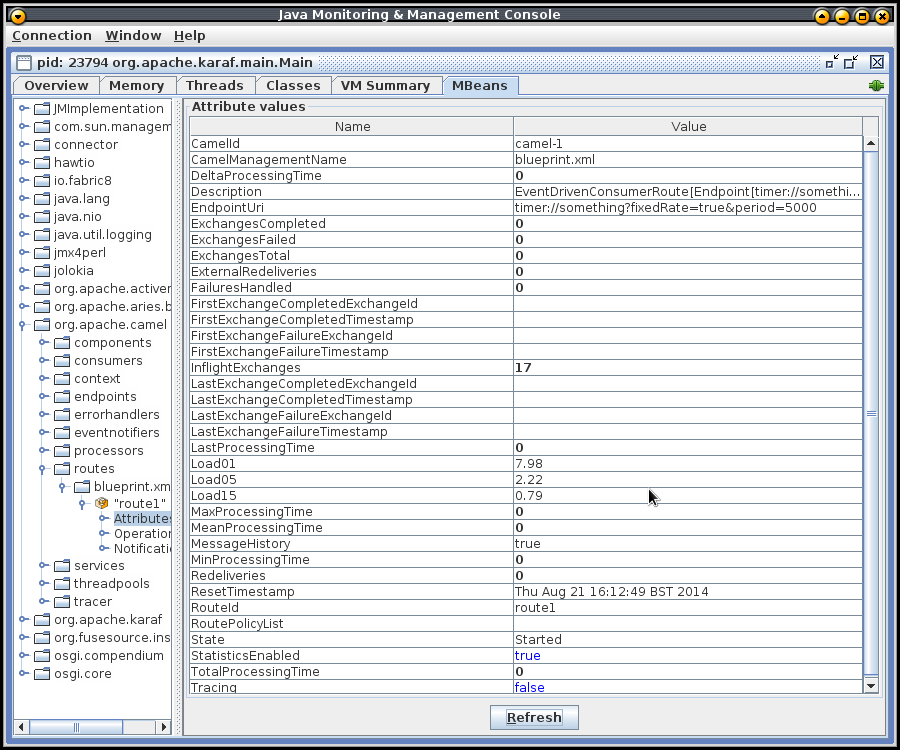Expand the endpoints tree node
Viewport: 900px width, 750px height.
[x=43, y=397]
